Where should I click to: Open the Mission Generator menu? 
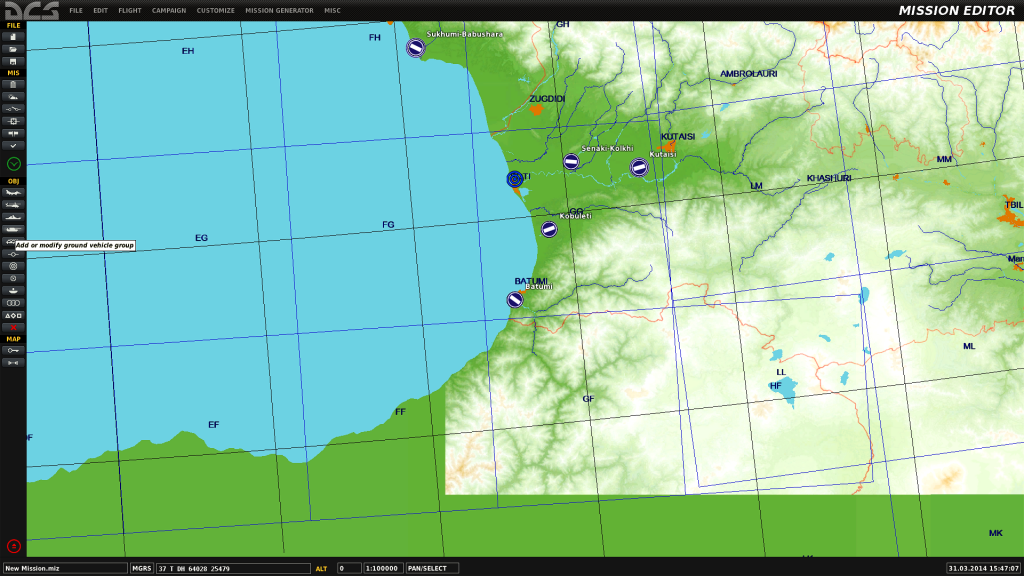(279, 11)
